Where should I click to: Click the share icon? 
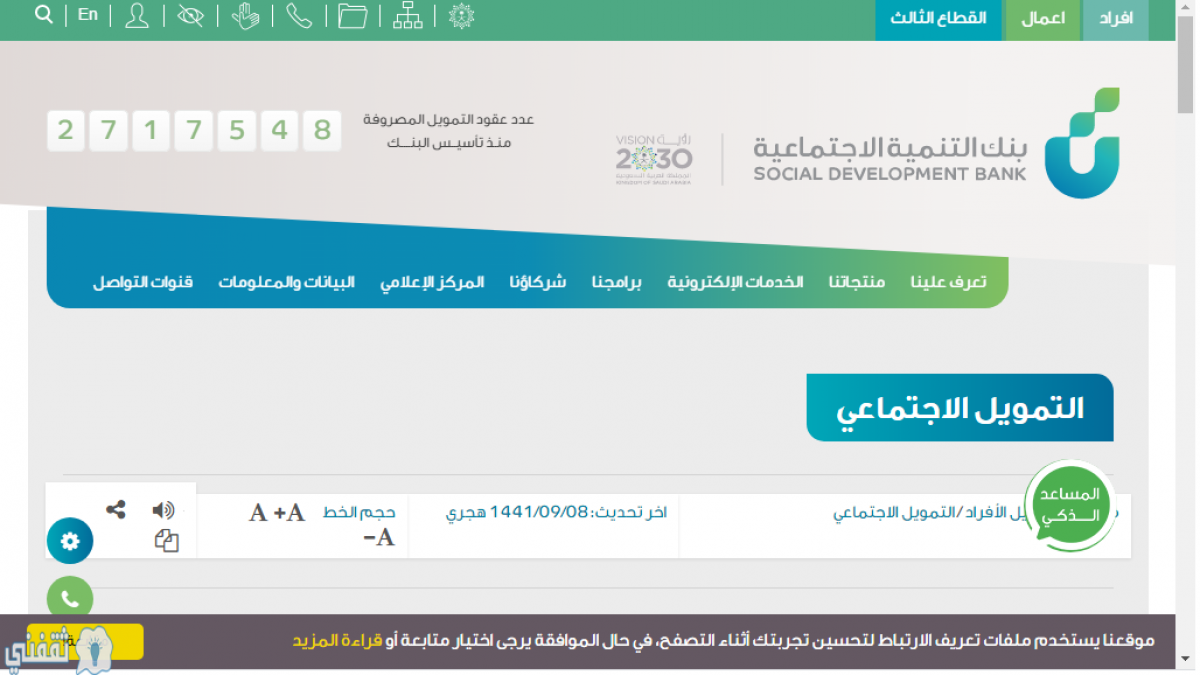click(x=116, y=509)
